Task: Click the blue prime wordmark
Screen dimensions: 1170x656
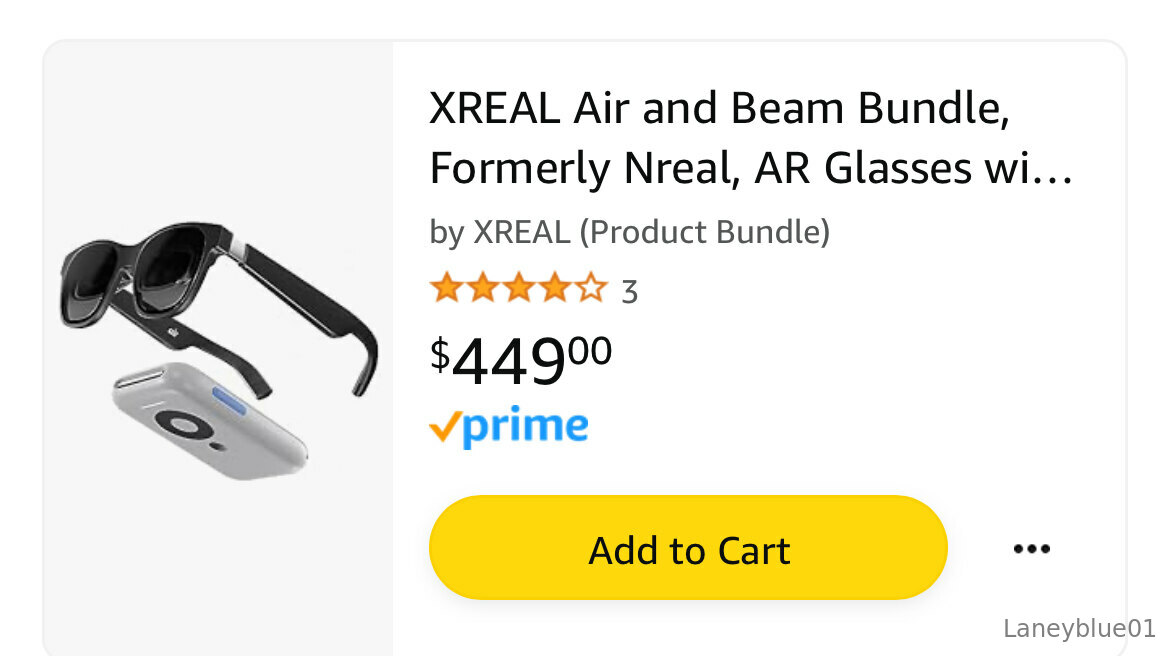Action: click(525, 428)
